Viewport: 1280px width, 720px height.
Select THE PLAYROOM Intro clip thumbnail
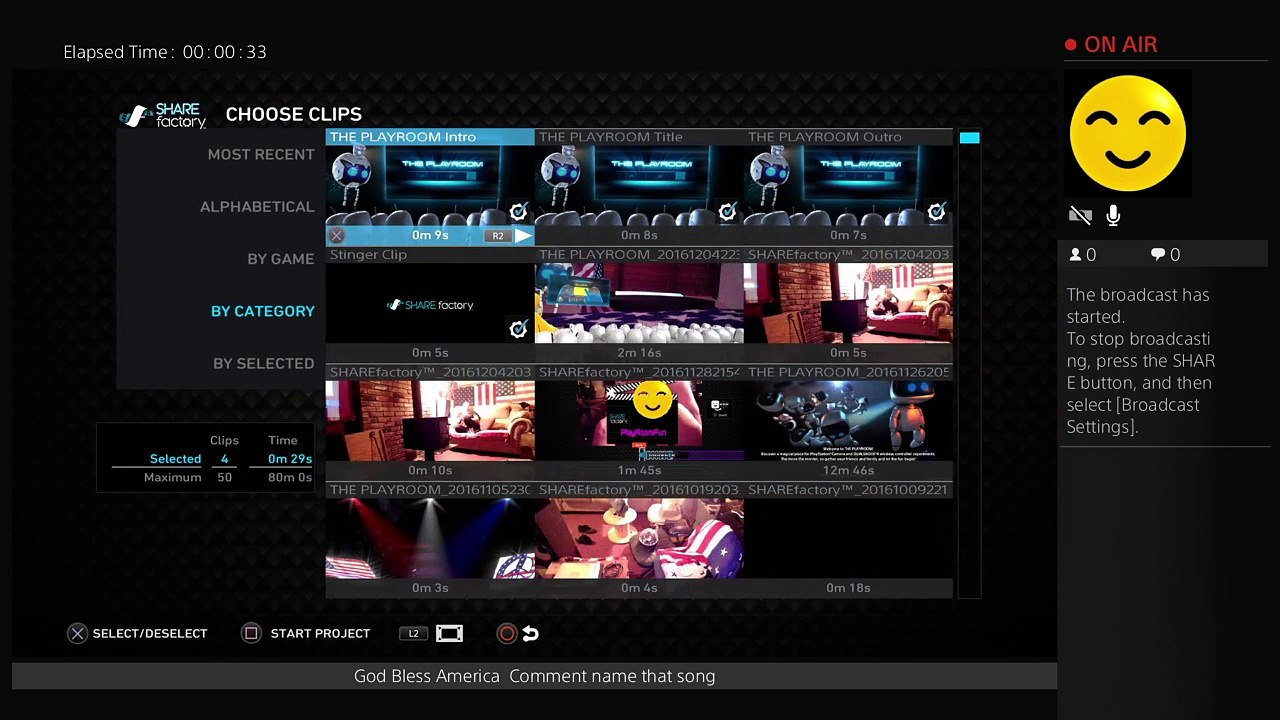click(x=430, y=186)
